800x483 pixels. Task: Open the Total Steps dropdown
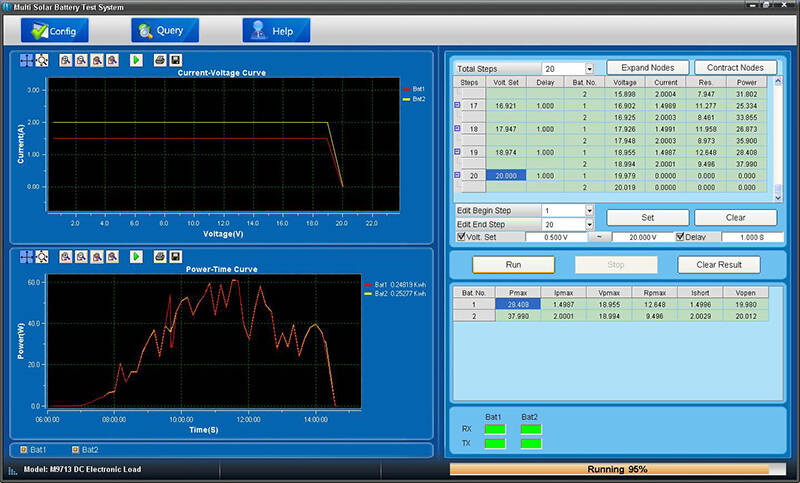[x=589, y=68]
